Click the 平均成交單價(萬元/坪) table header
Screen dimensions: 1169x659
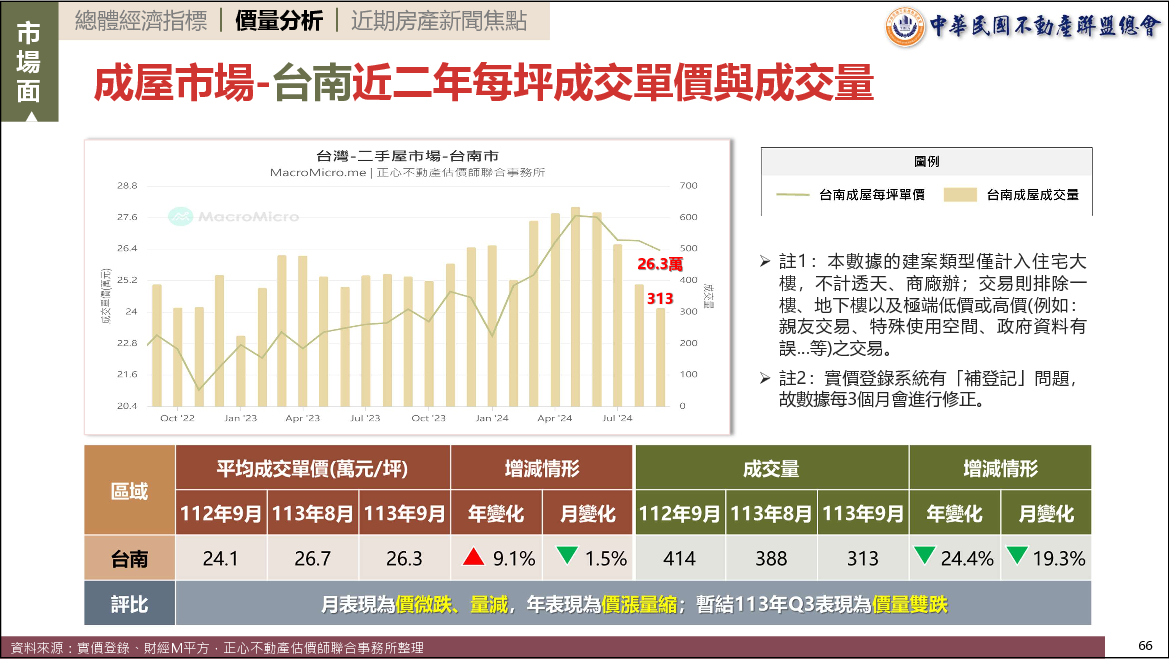coord(313,468)
